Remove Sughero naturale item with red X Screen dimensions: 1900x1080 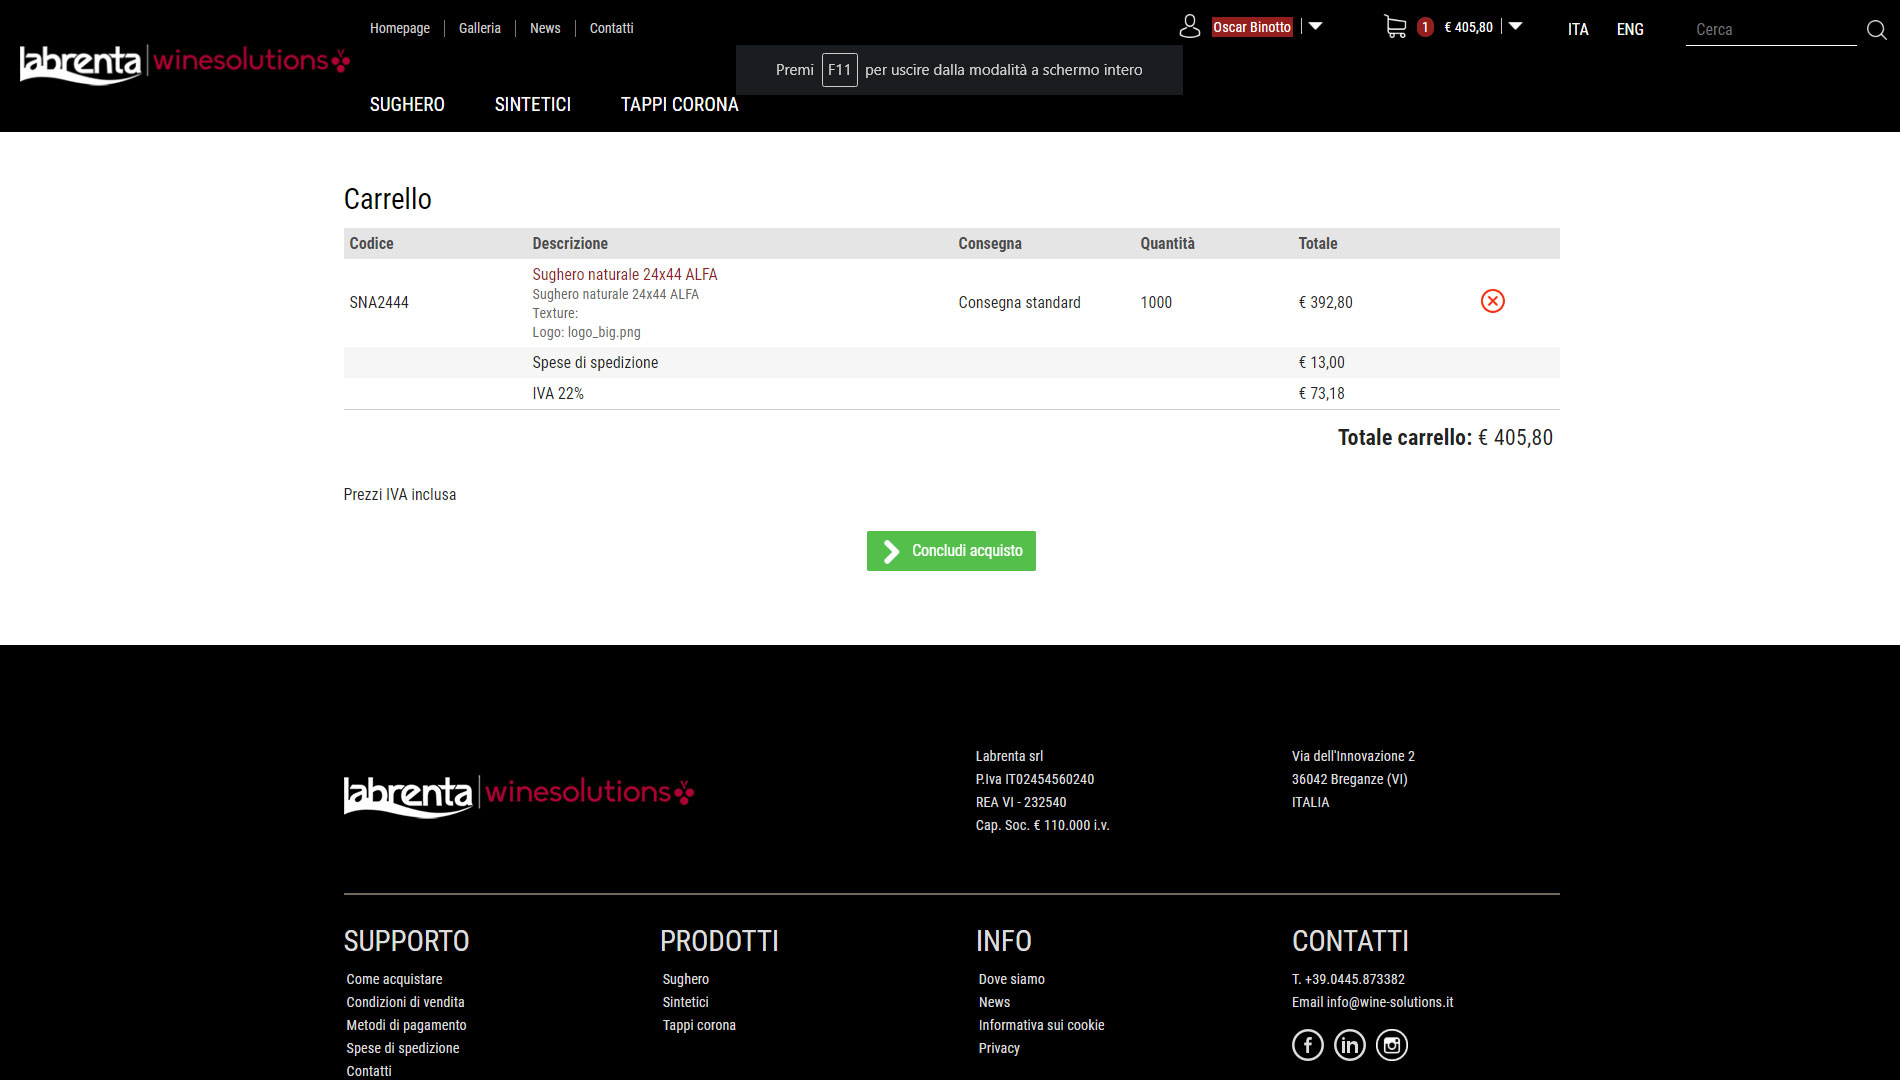pos(1492,301)
